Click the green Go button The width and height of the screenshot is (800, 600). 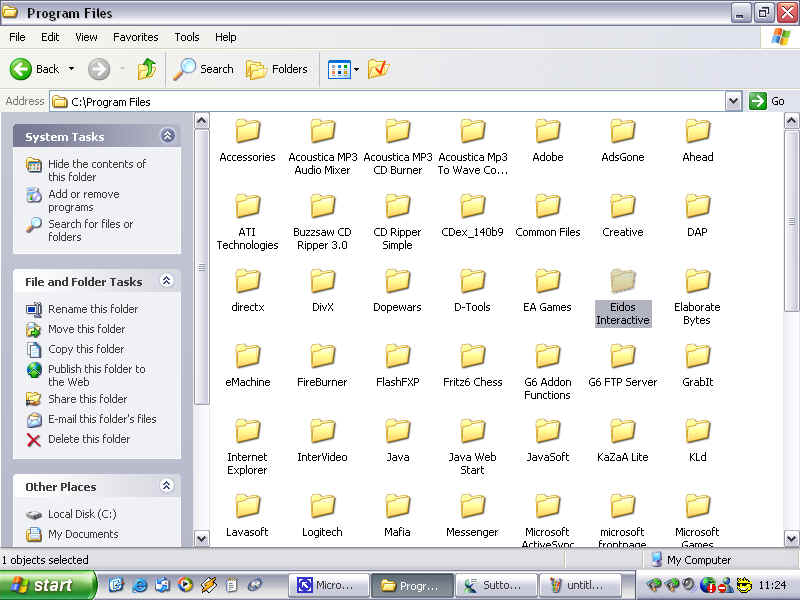tap(766, 101)
